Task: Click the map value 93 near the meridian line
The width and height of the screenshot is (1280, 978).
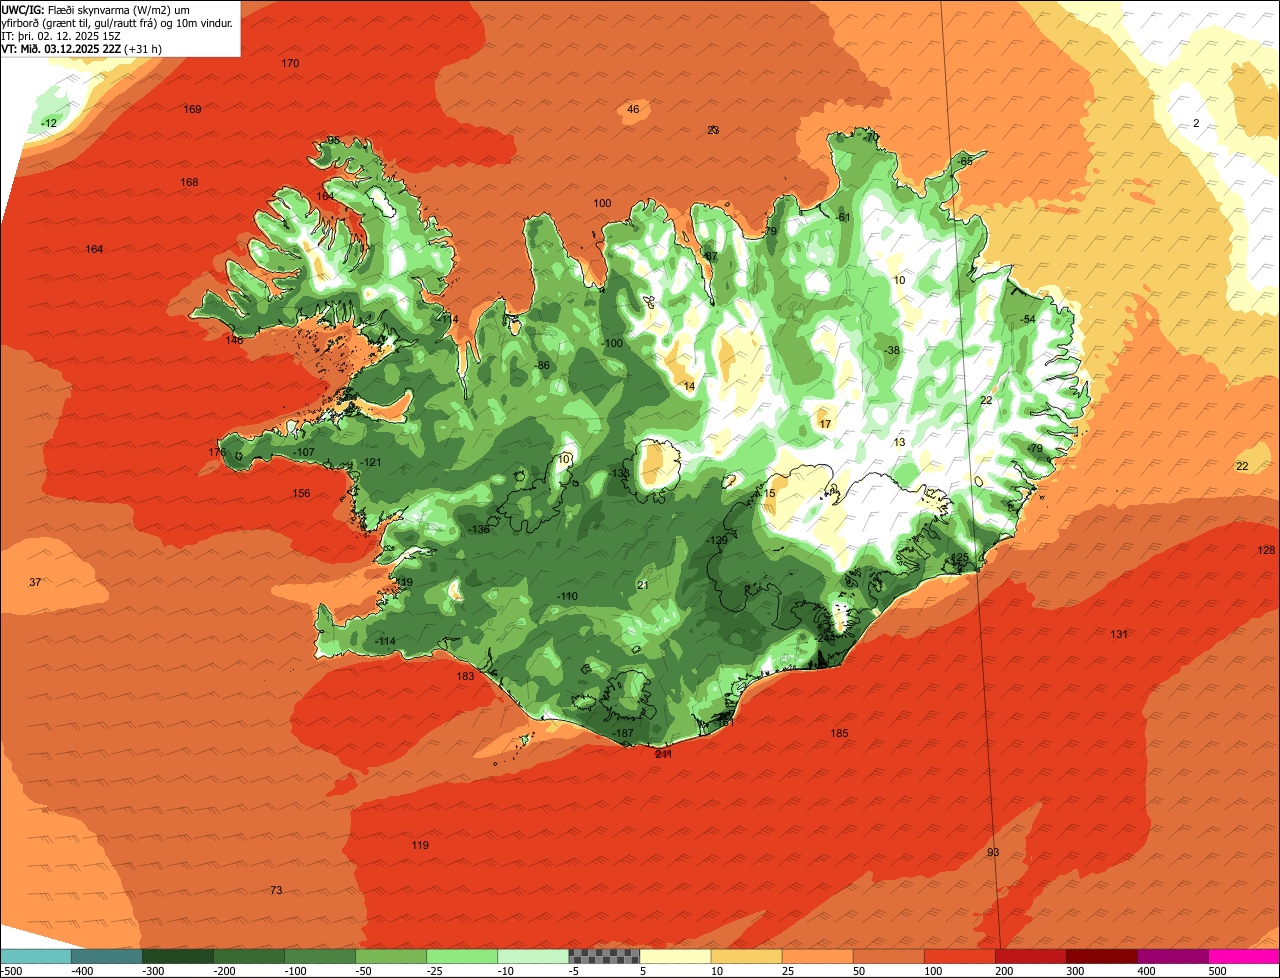Action: click(992, 852)
